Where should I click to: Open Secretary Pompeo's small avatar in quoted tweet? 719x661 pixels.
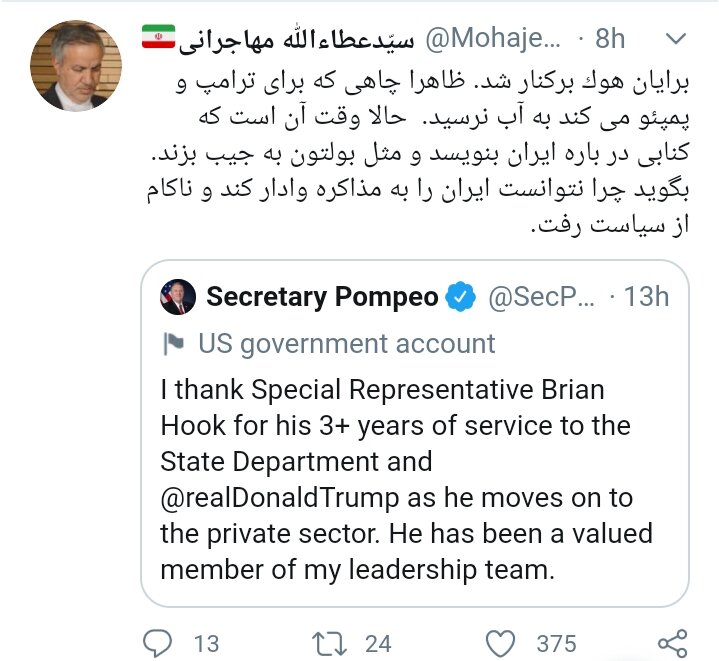point(178,297)
